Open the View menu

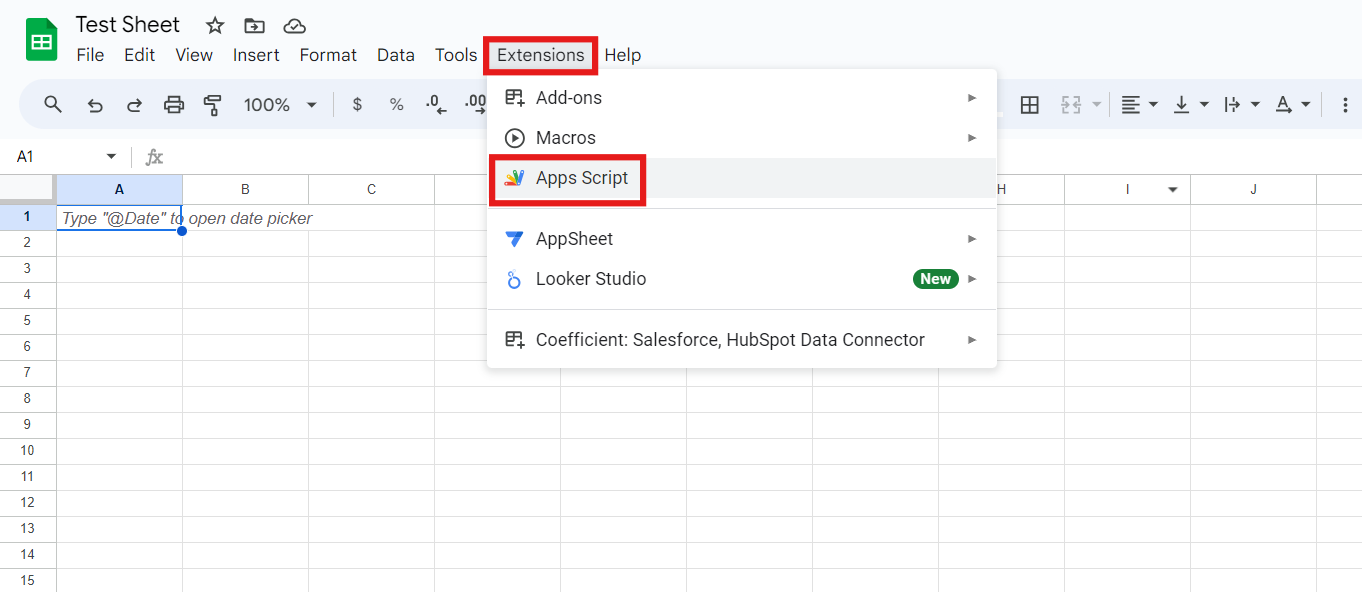194,55
